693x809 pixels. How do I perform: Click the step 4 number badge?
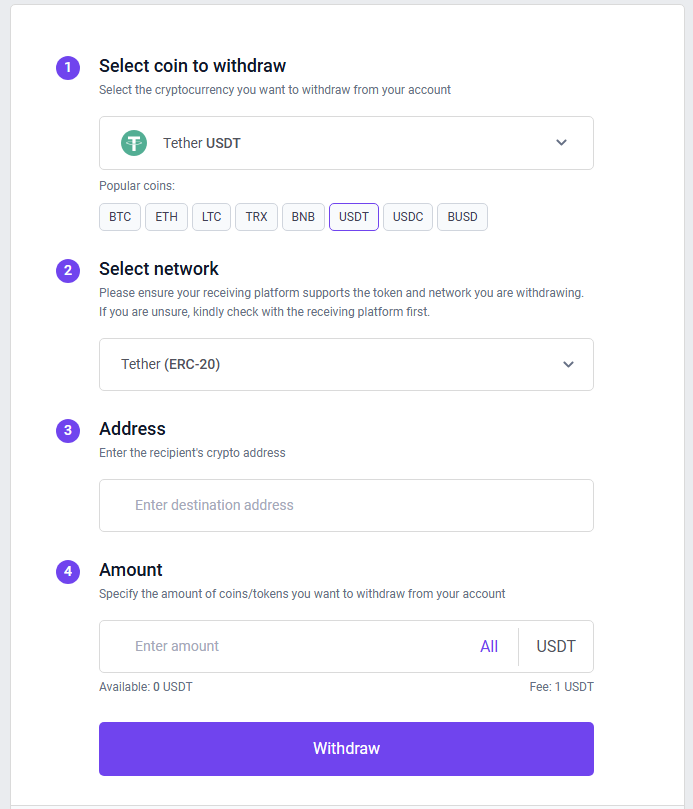coord(68,571)
